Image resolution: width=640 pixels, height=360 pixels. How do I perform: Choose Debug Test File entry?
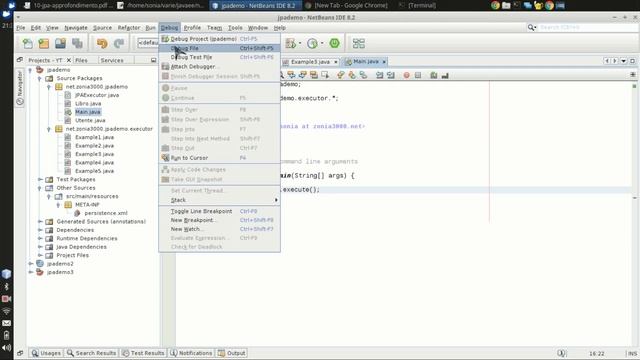(x=219, y=57)
